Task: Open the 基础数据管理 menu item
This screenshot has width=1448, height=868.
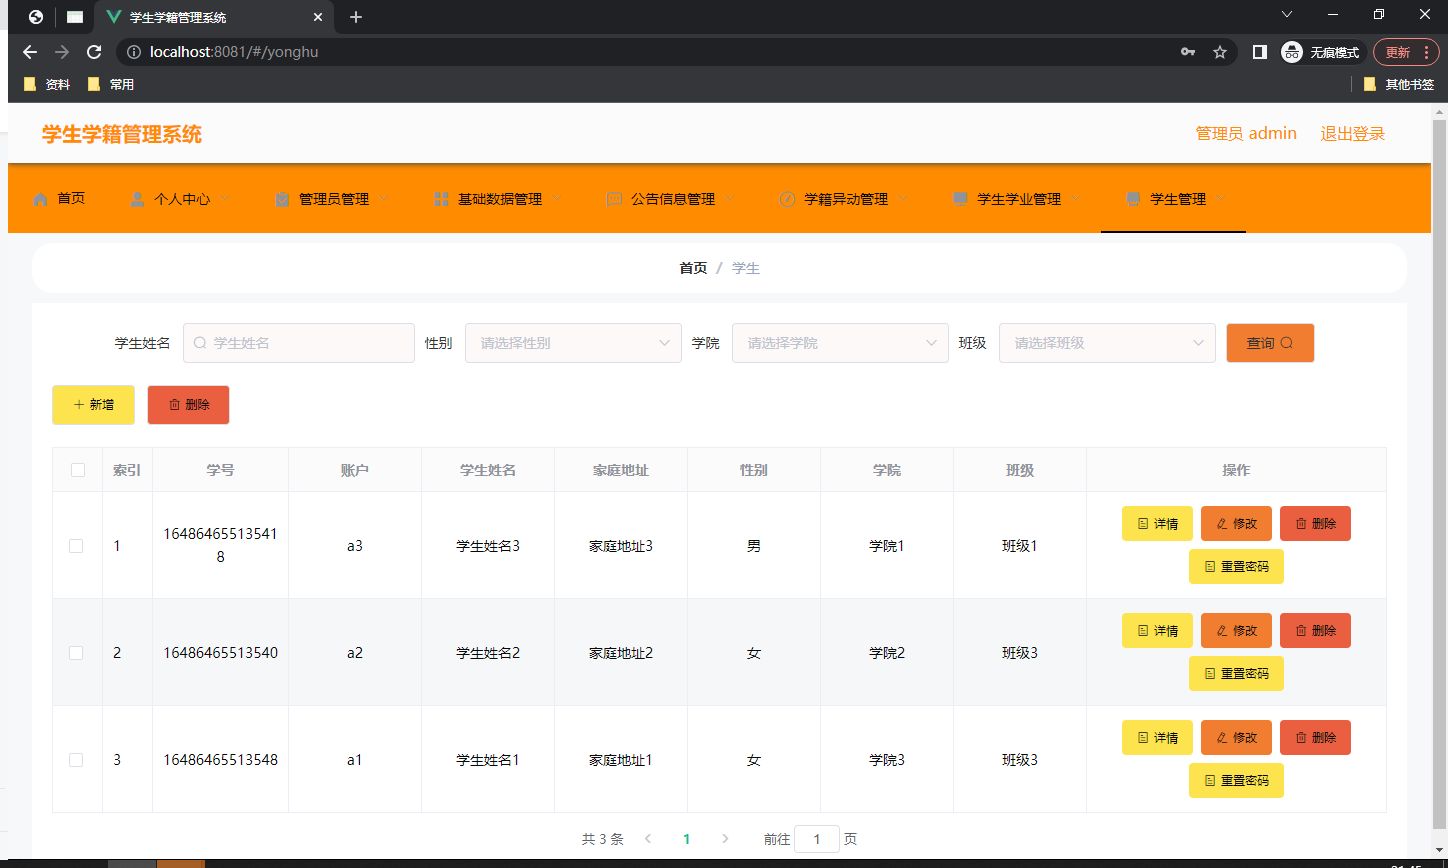Action: click(498, 198)
